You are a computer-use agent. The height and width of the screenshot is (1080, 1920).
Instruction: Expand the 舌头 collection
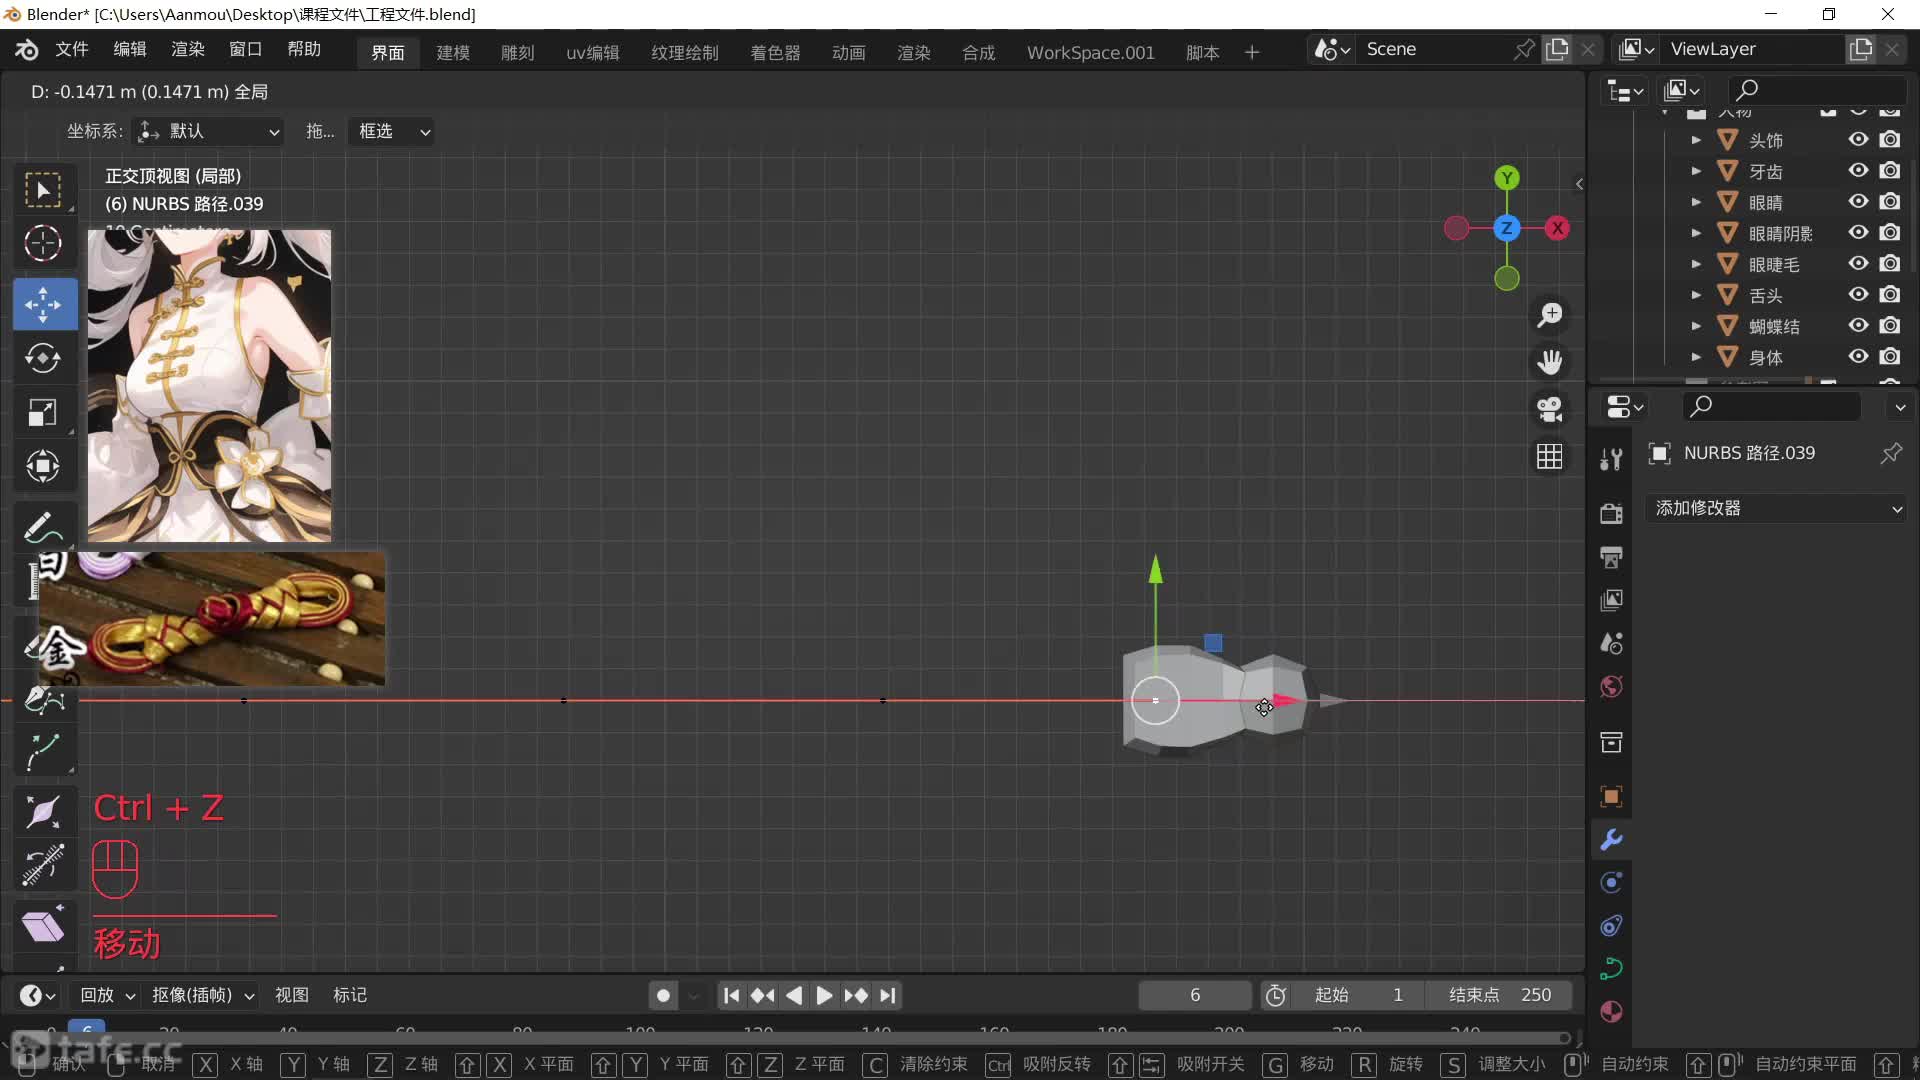click(1696, 295)
